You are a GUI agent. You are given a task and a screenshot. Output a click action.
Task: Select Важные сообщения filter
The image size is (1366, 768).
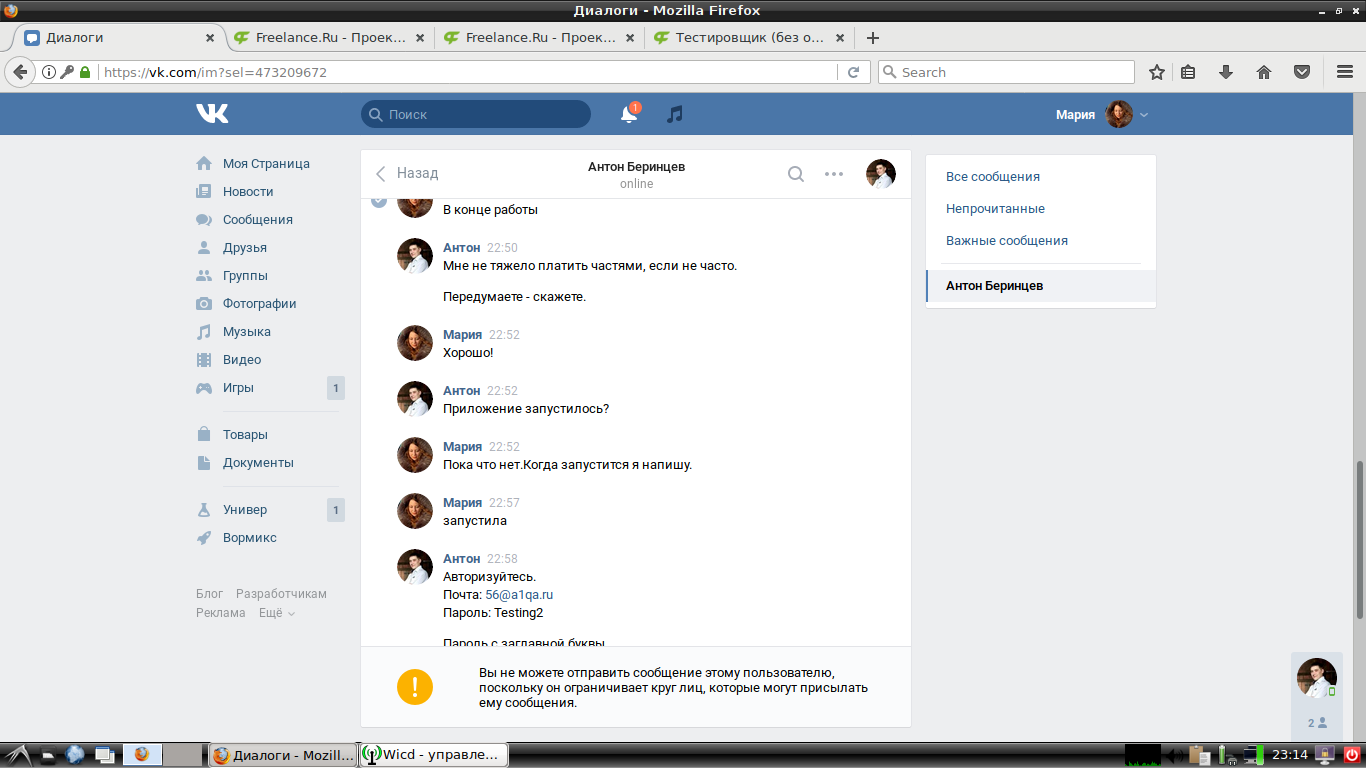(x=1007, y=241)
